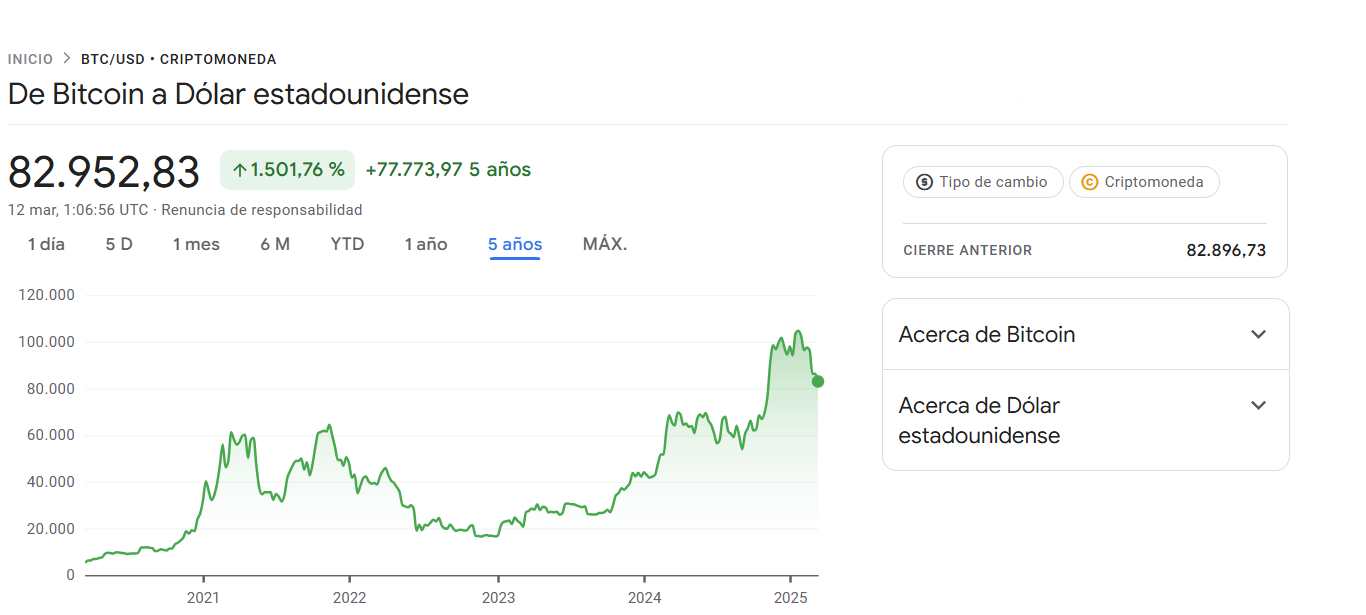Click the dollar icon on Tipo de cambio chip
The height and width of the screenshot is (615, 1366).
[923, 182]
